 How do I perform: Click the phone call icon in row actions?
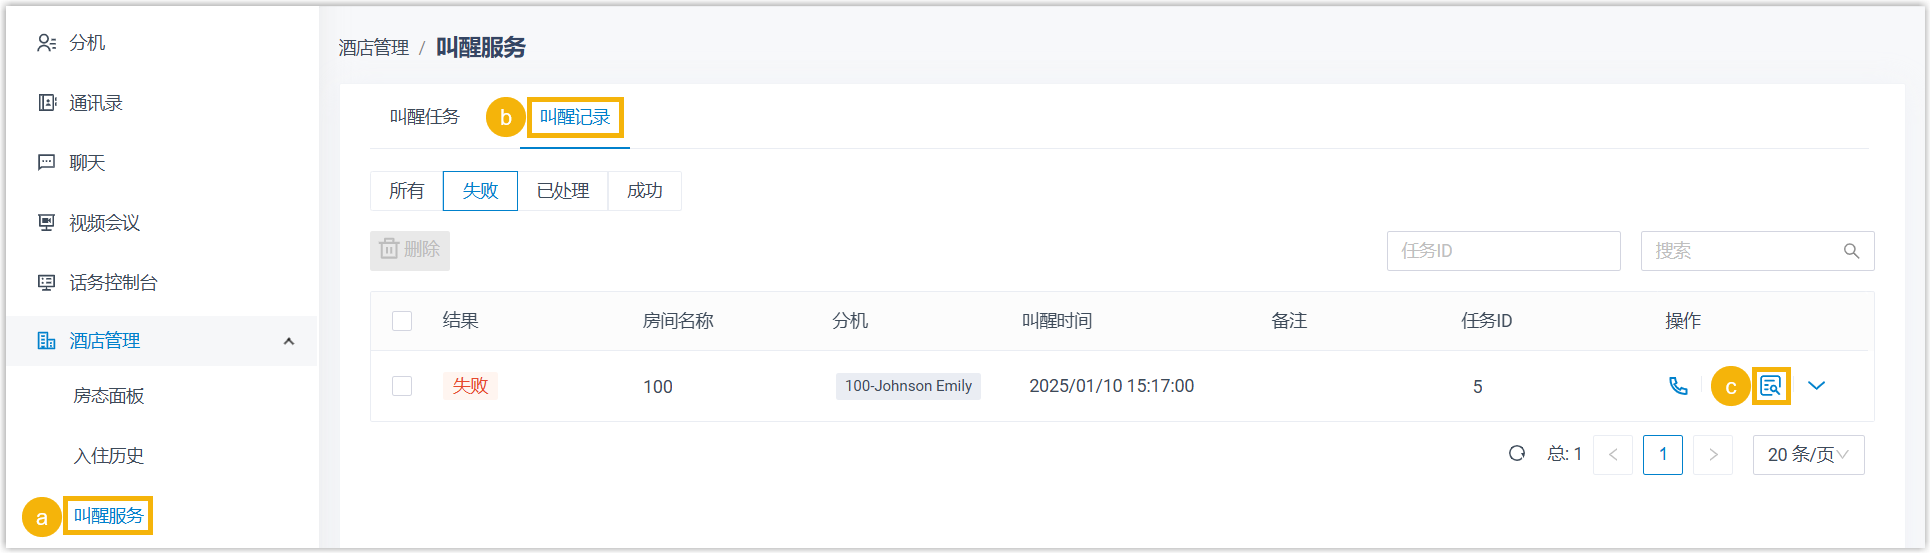1678,386
